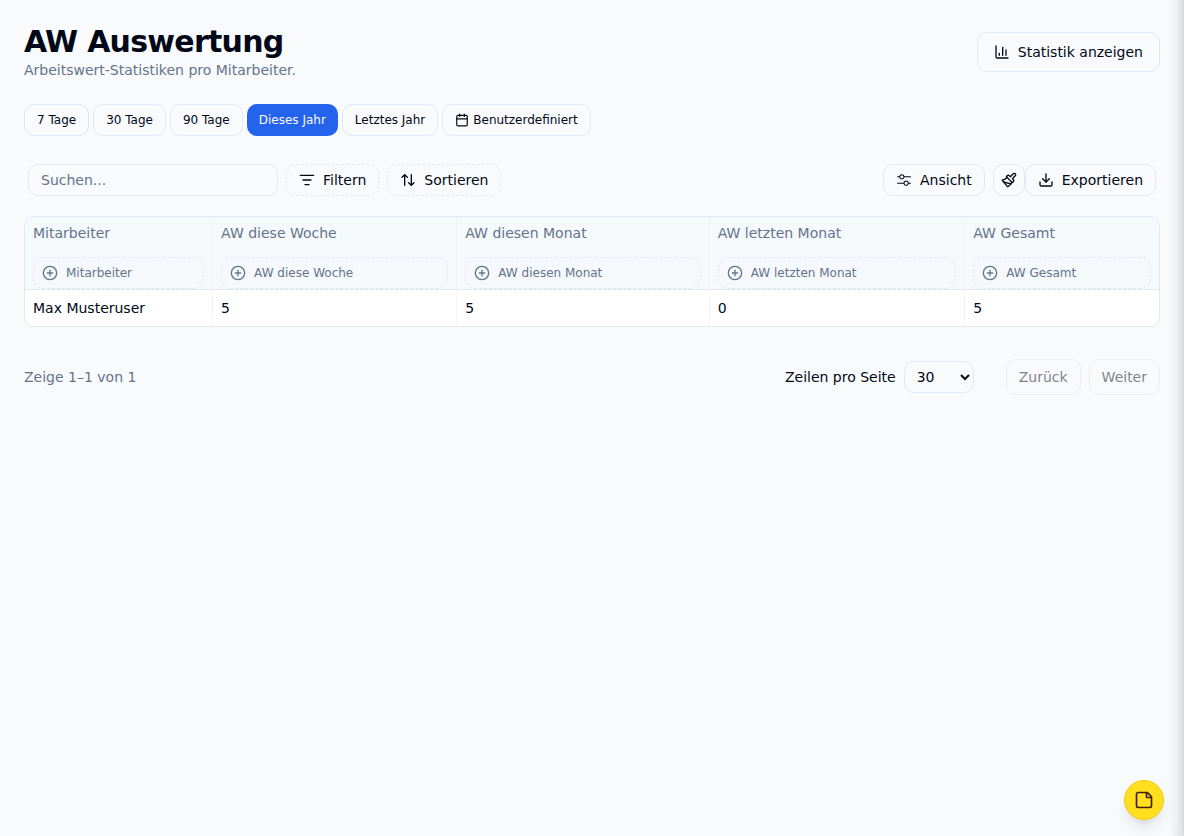Select the Dieses Jahr range

pyautogui.click(x=292, y=120)
